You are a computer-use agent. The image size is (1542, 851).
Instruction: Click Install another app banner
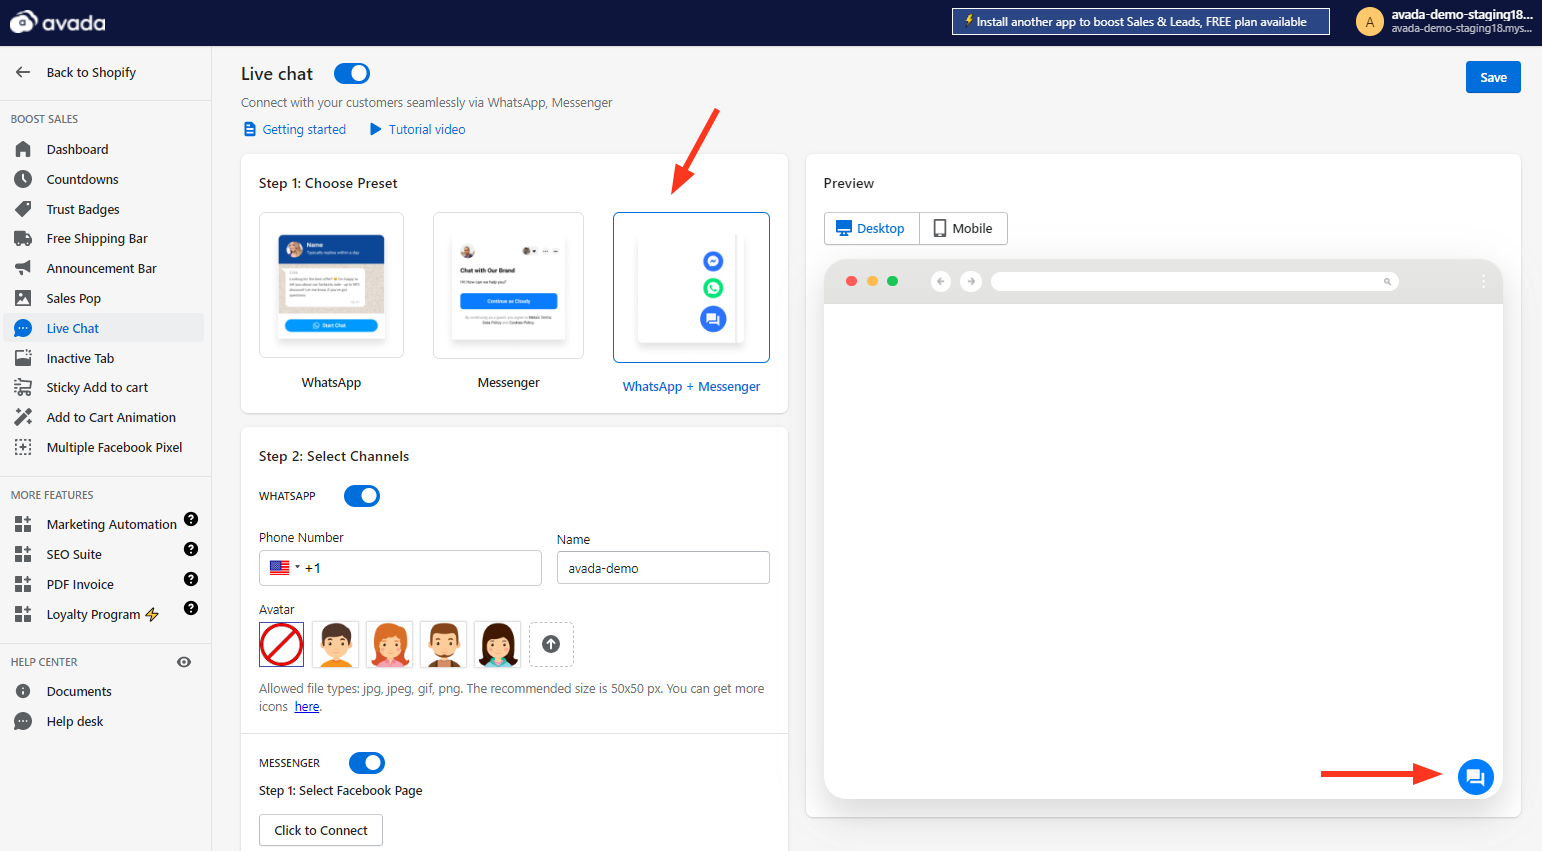[1141, 22]
